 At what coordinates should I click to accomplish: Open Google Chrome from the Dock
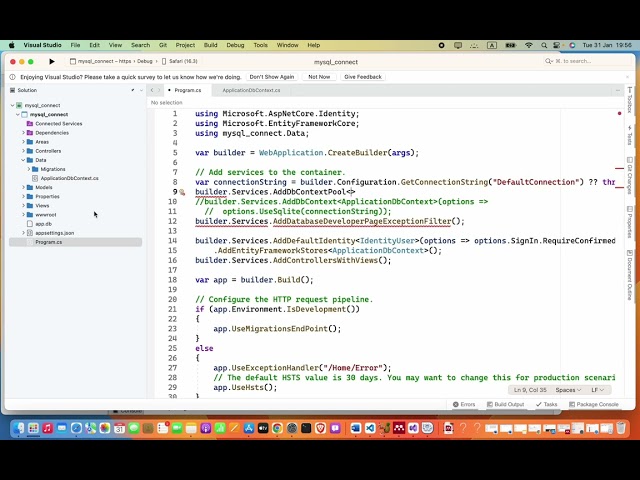tap(277, 428)
